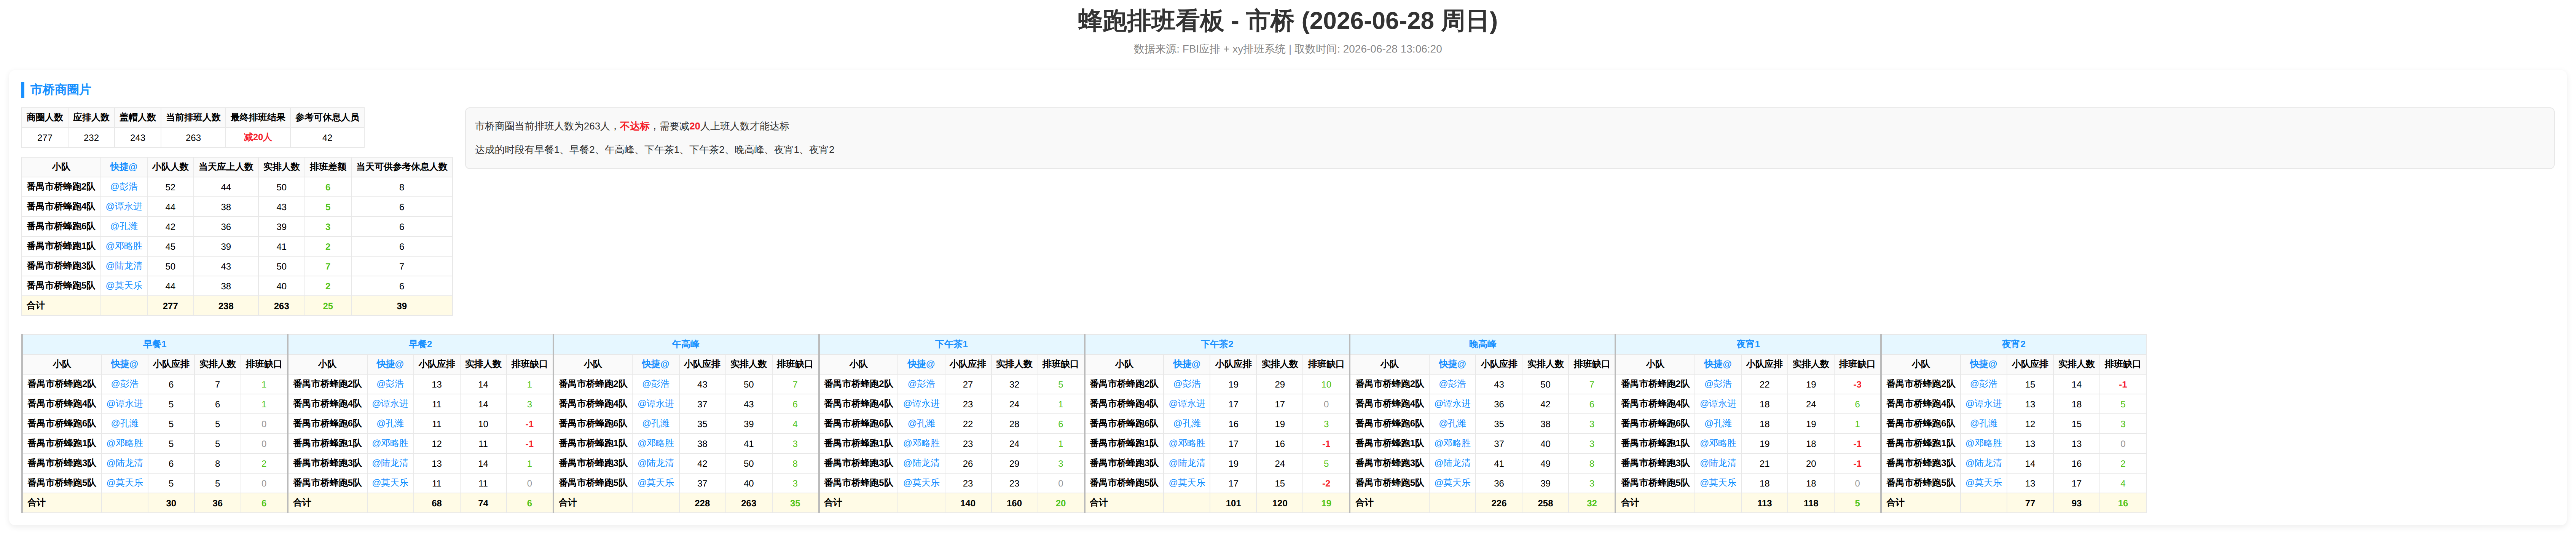Click @莫天乐 in the 晚高峰 table
Image resolution: width=2576 pixels, height=536 pixels.
pos(1452,483)
